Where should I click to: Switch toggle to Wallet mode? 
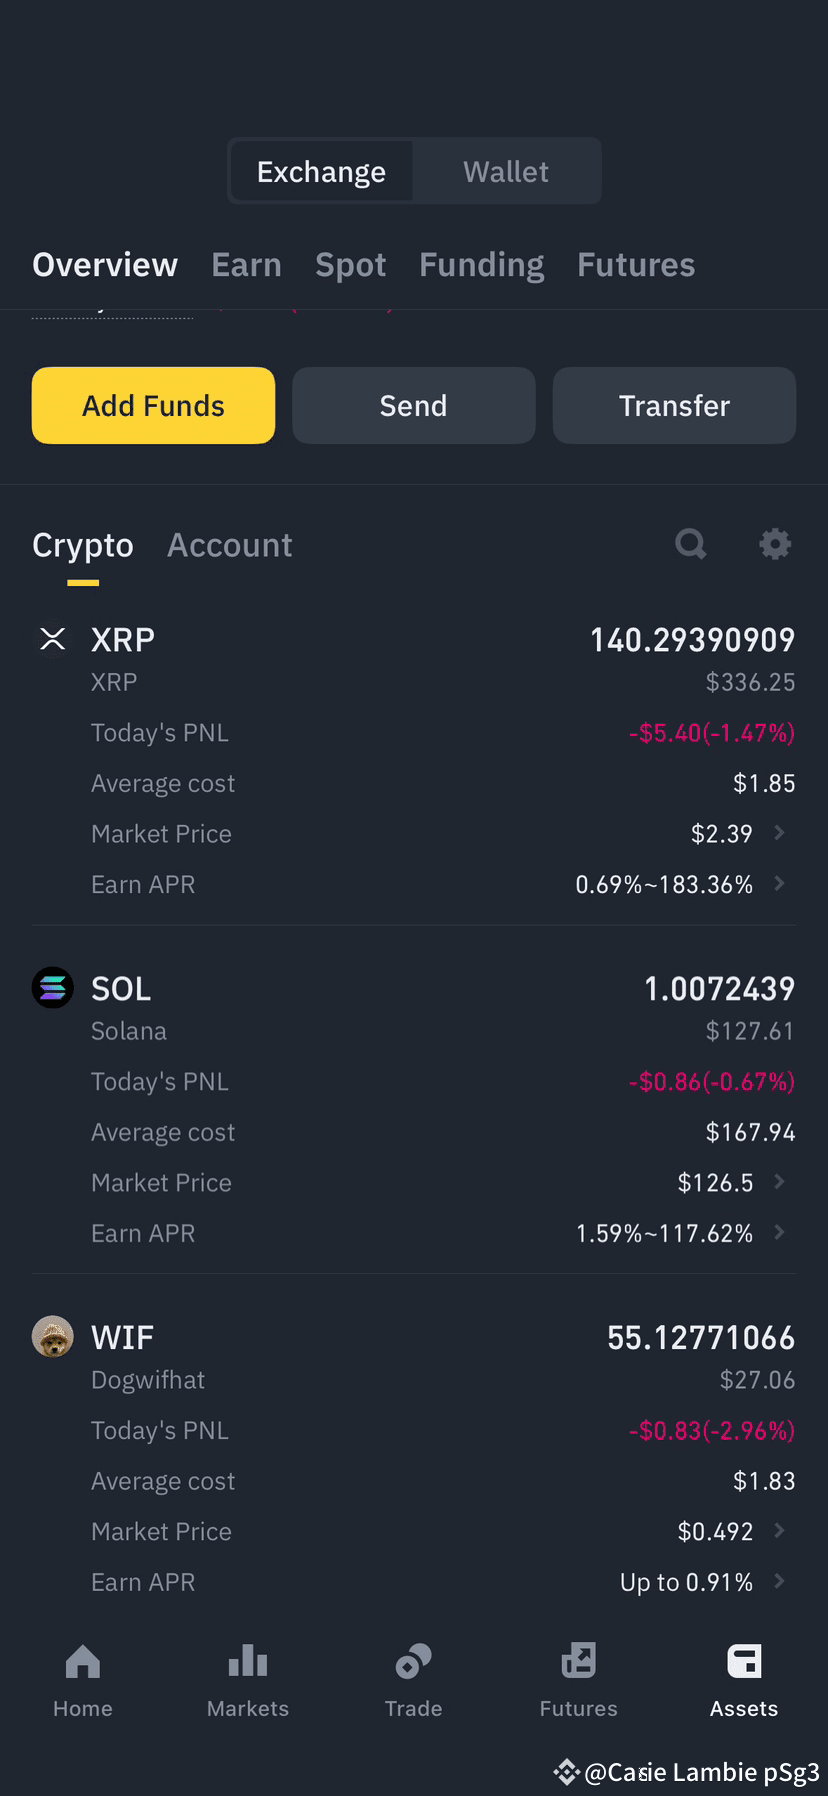tap(506, 171)
